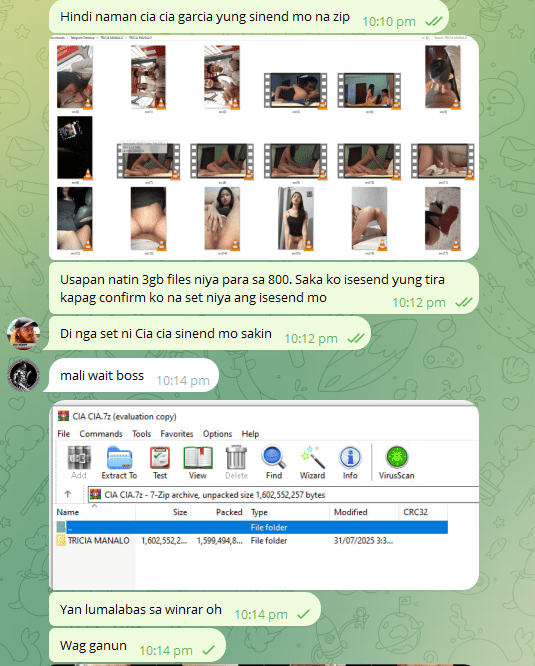Click the archive path address field

(x=283, y=495)
